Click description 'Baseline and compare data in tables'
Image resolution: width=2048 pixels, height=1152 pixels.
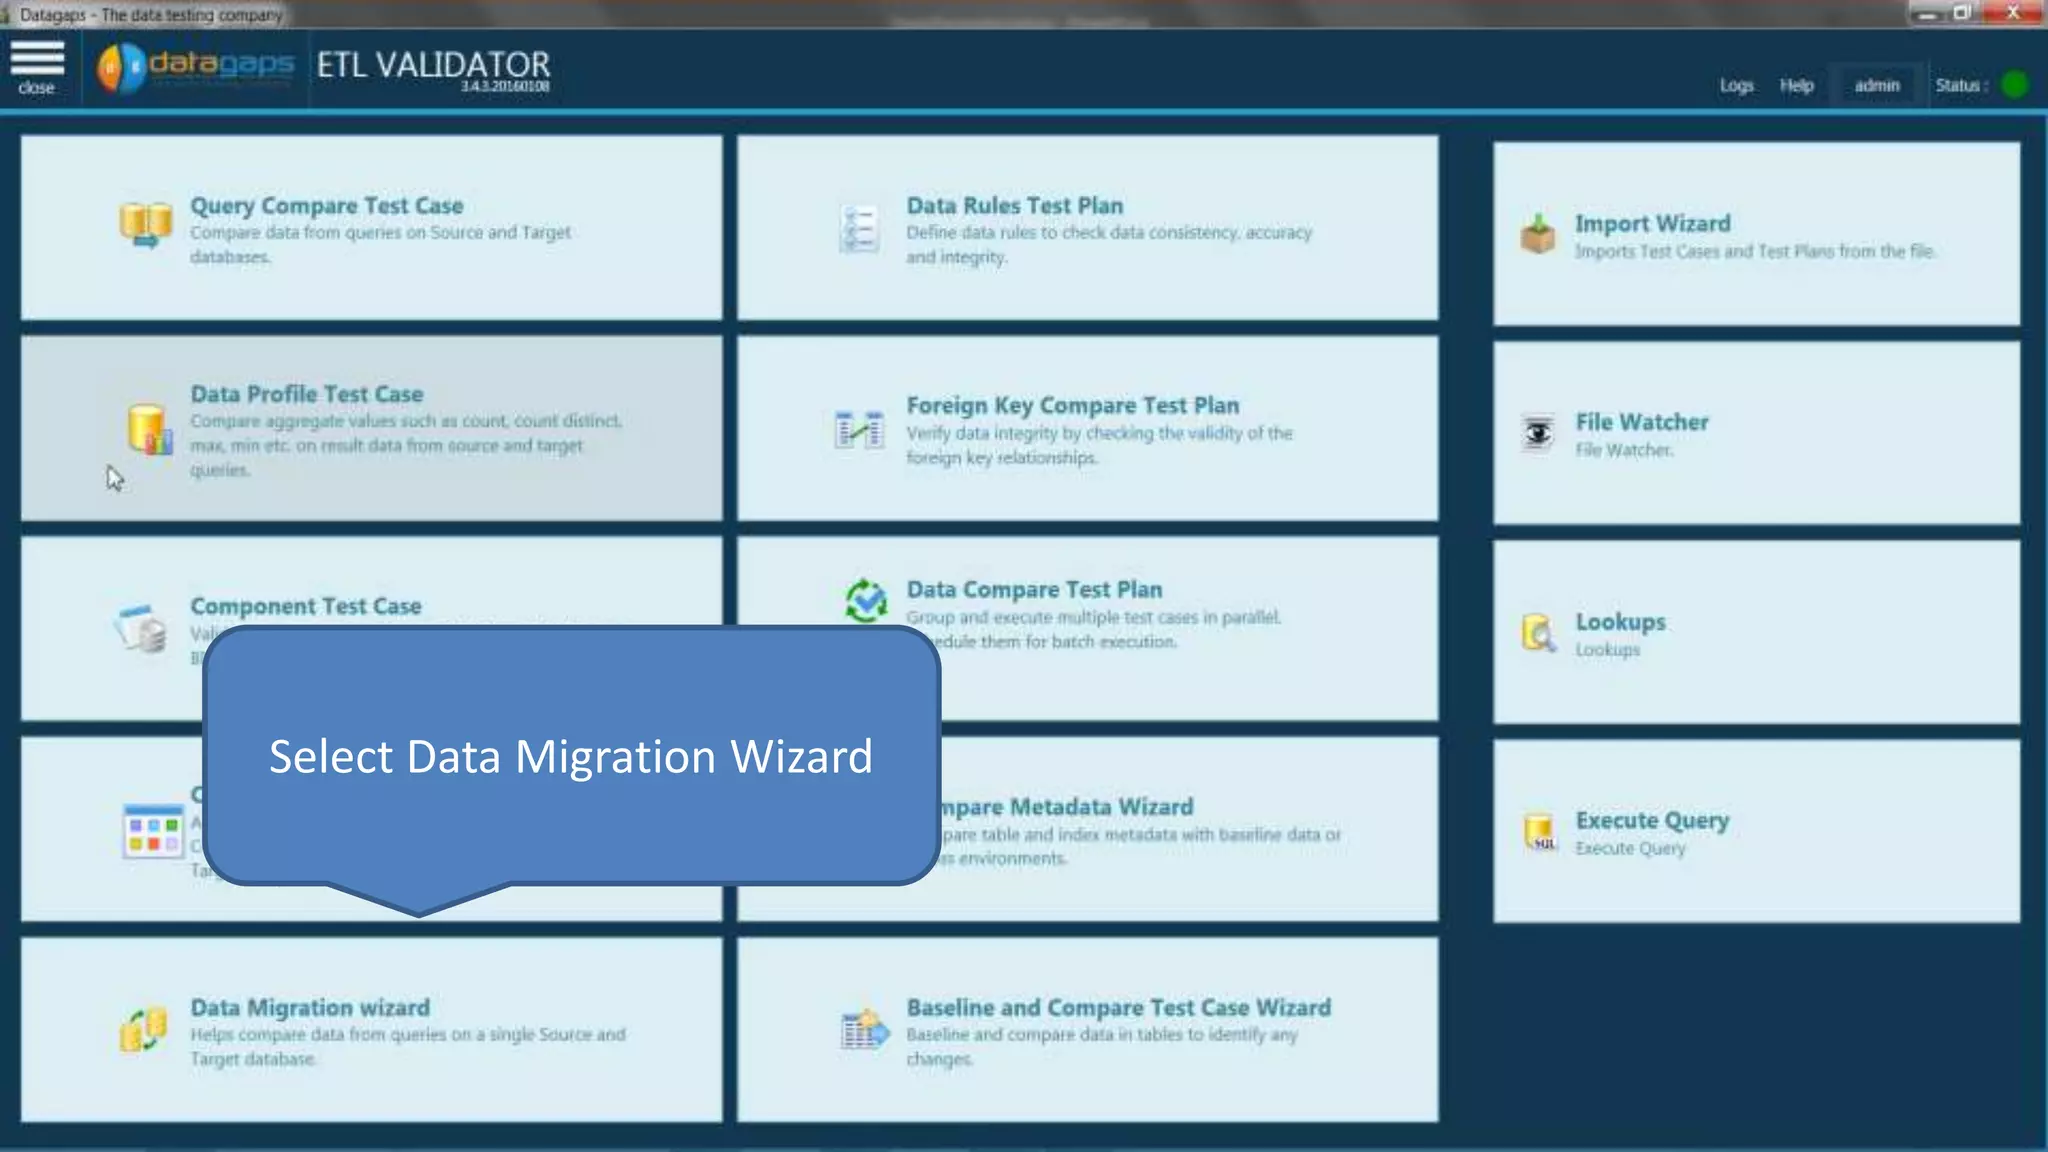[x=1102, y=1046]
